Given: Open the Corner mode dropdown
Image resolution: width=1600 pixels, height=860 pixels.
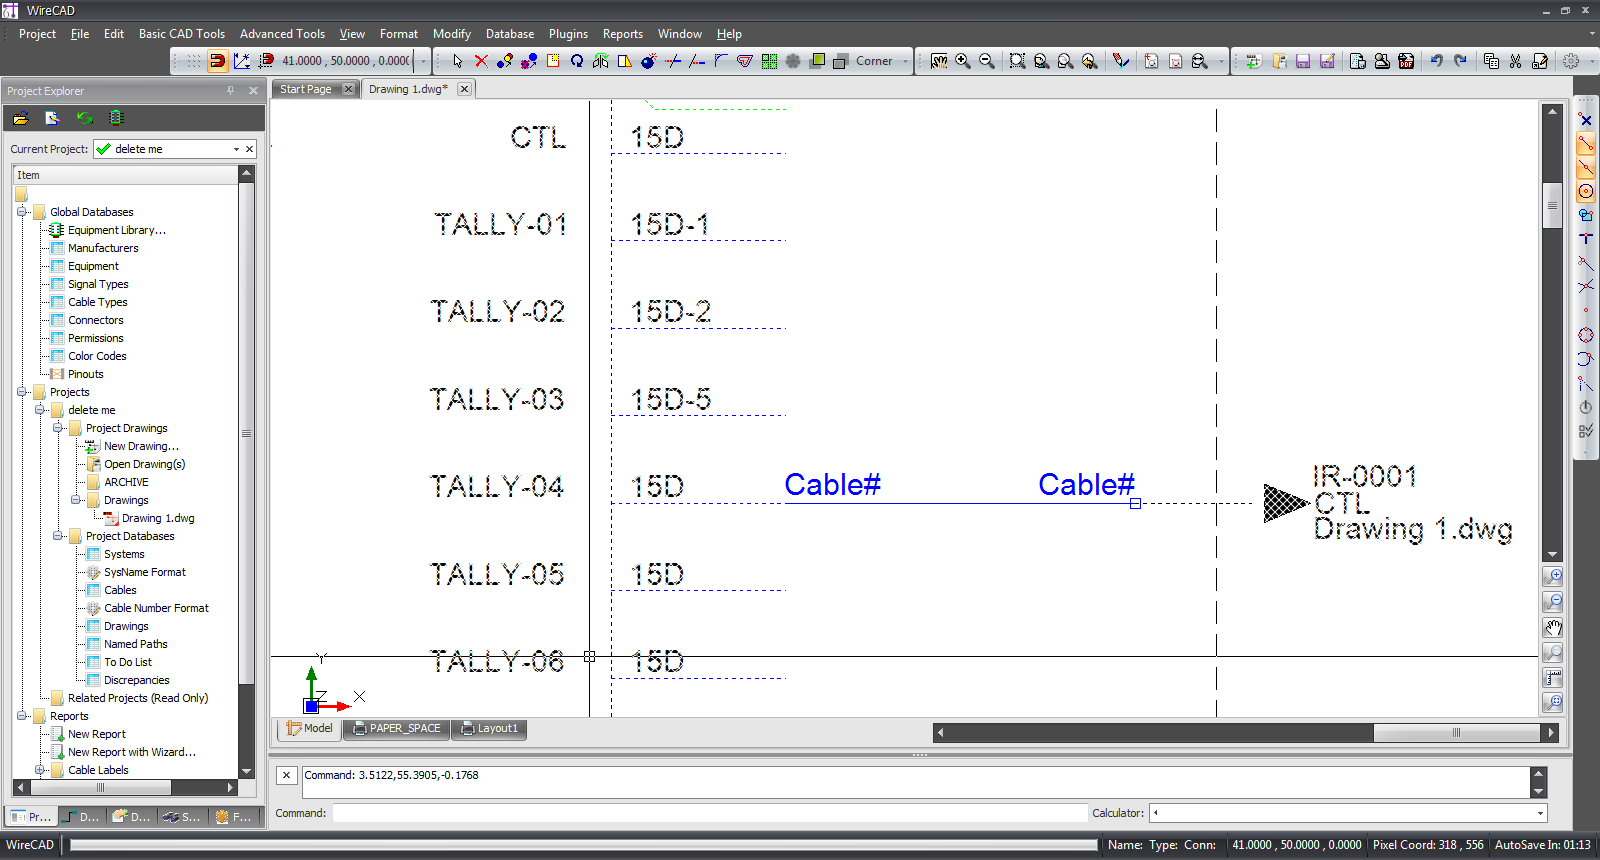Looking at the screenshot, I should (x=906, y=61).
